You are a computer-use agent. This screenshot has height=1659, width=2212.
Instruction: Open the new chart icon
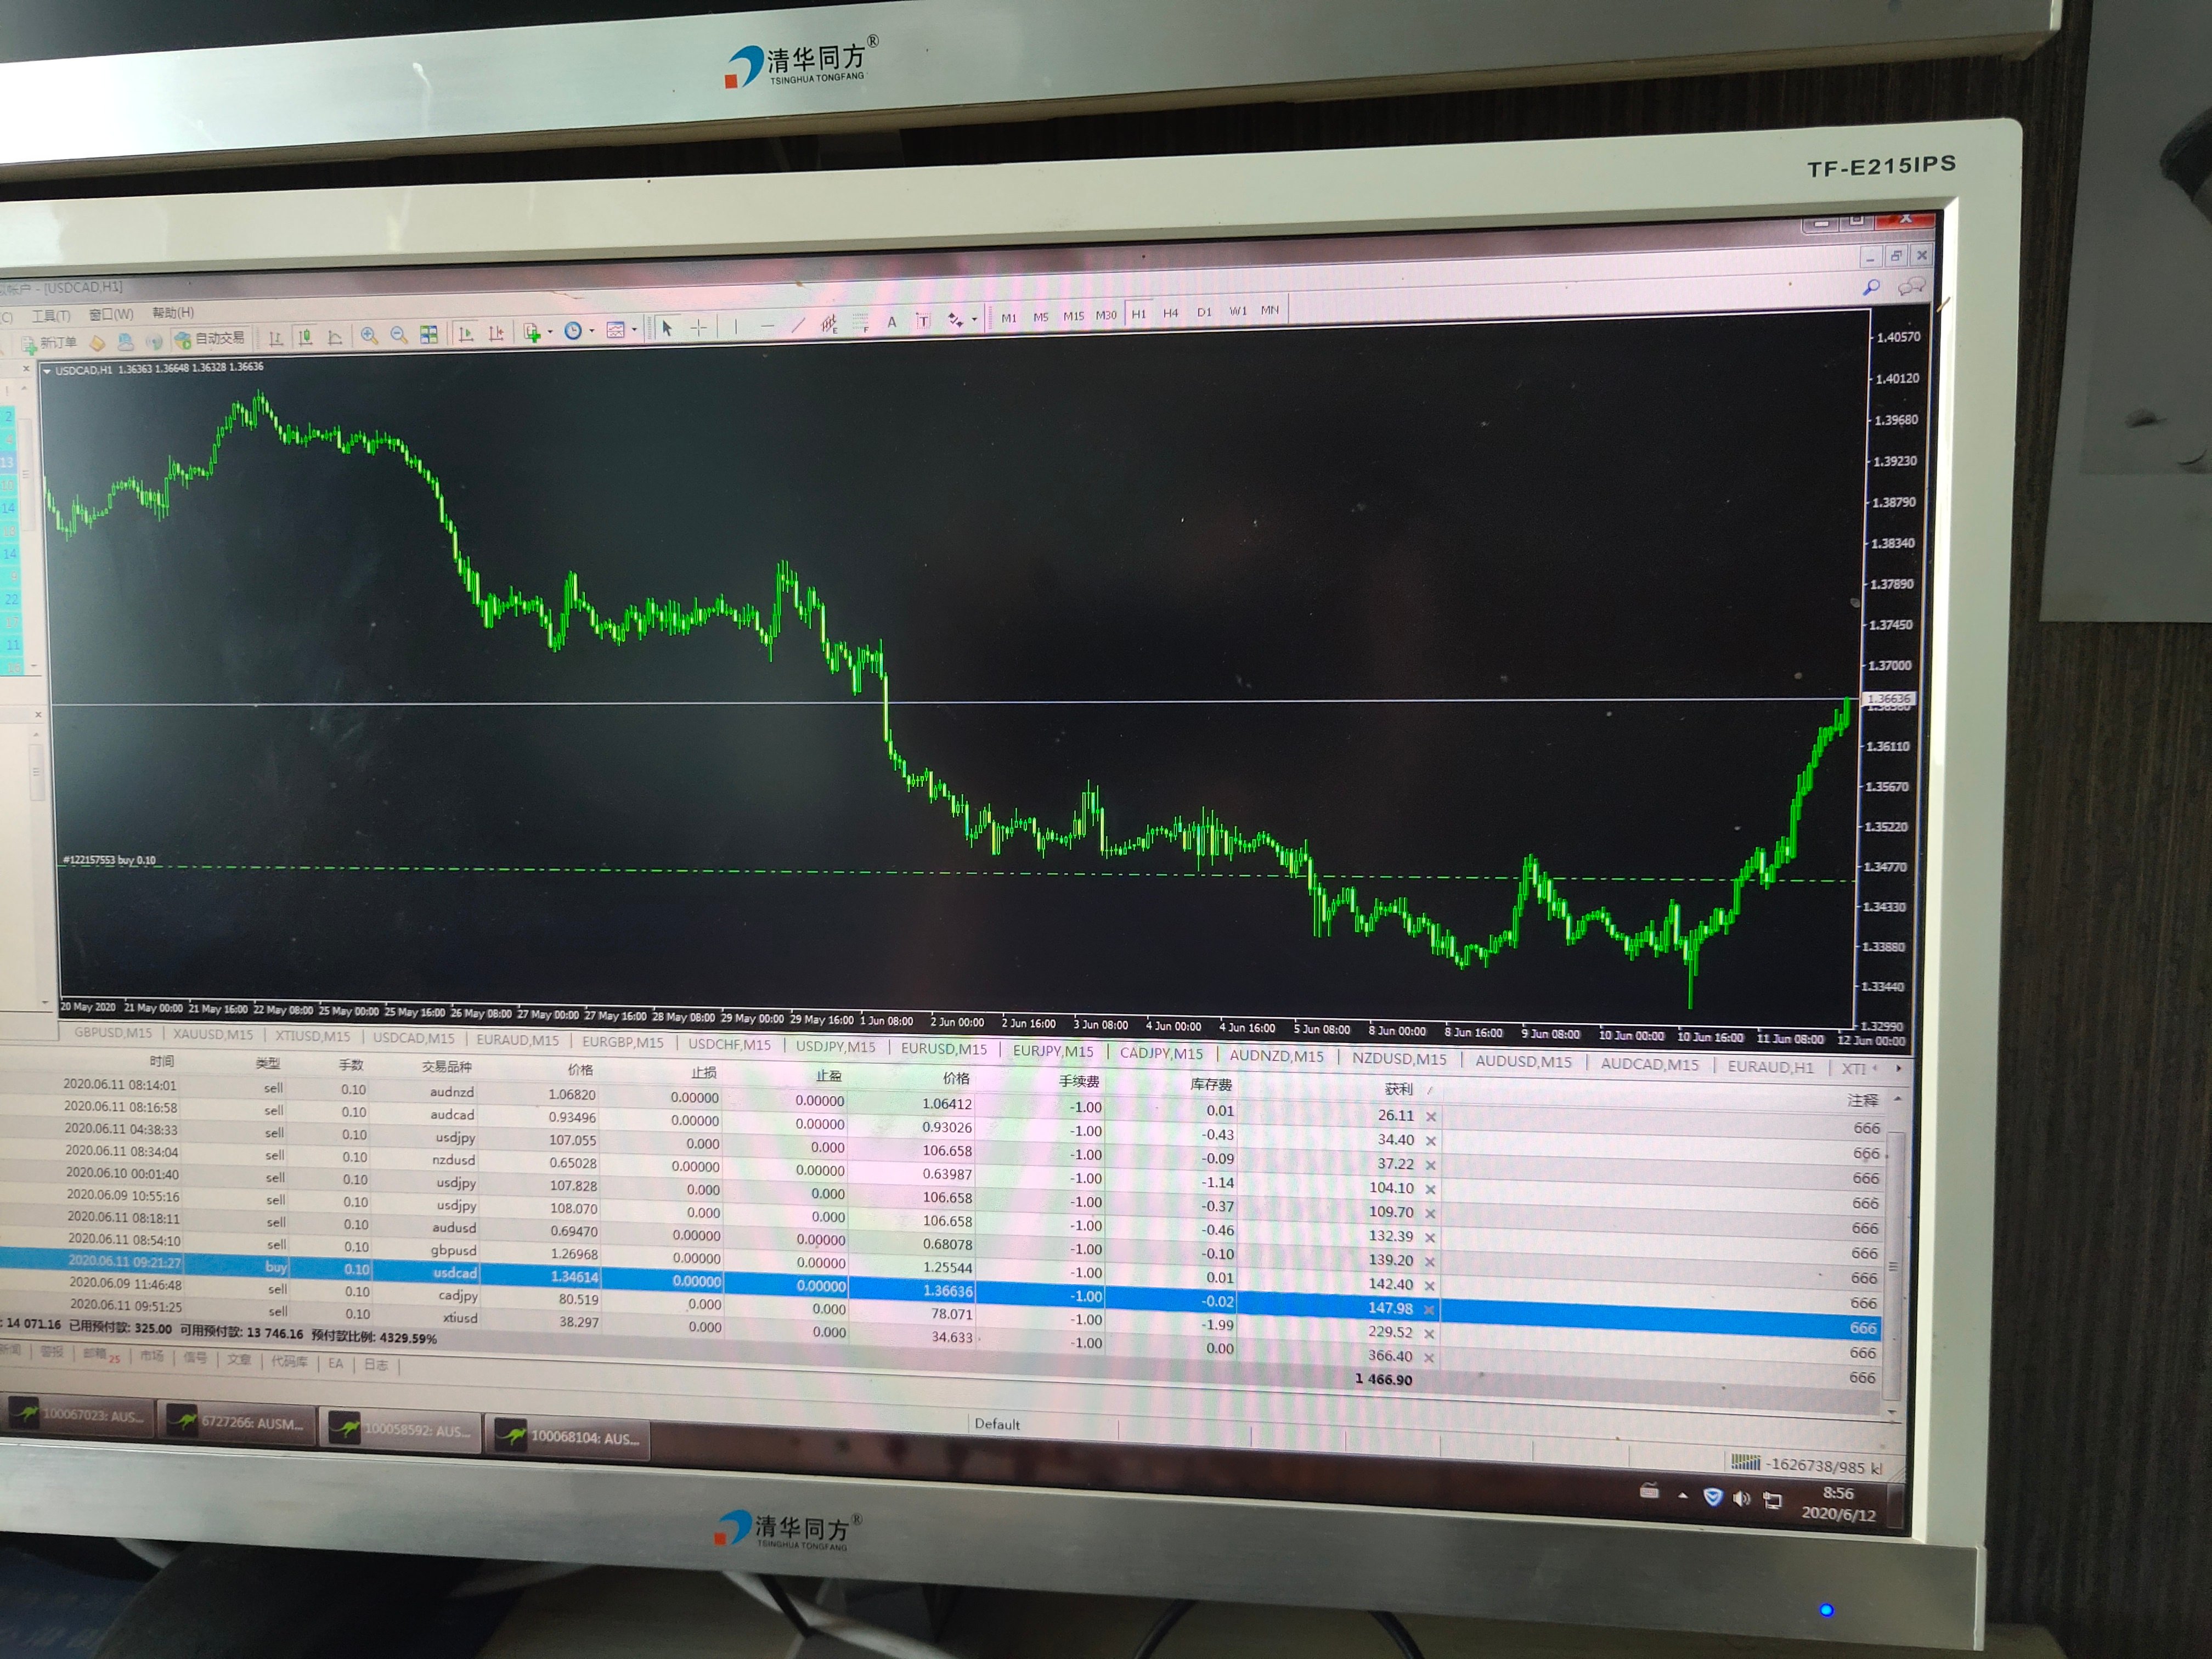pyautogui.click(x=532, y=332)
